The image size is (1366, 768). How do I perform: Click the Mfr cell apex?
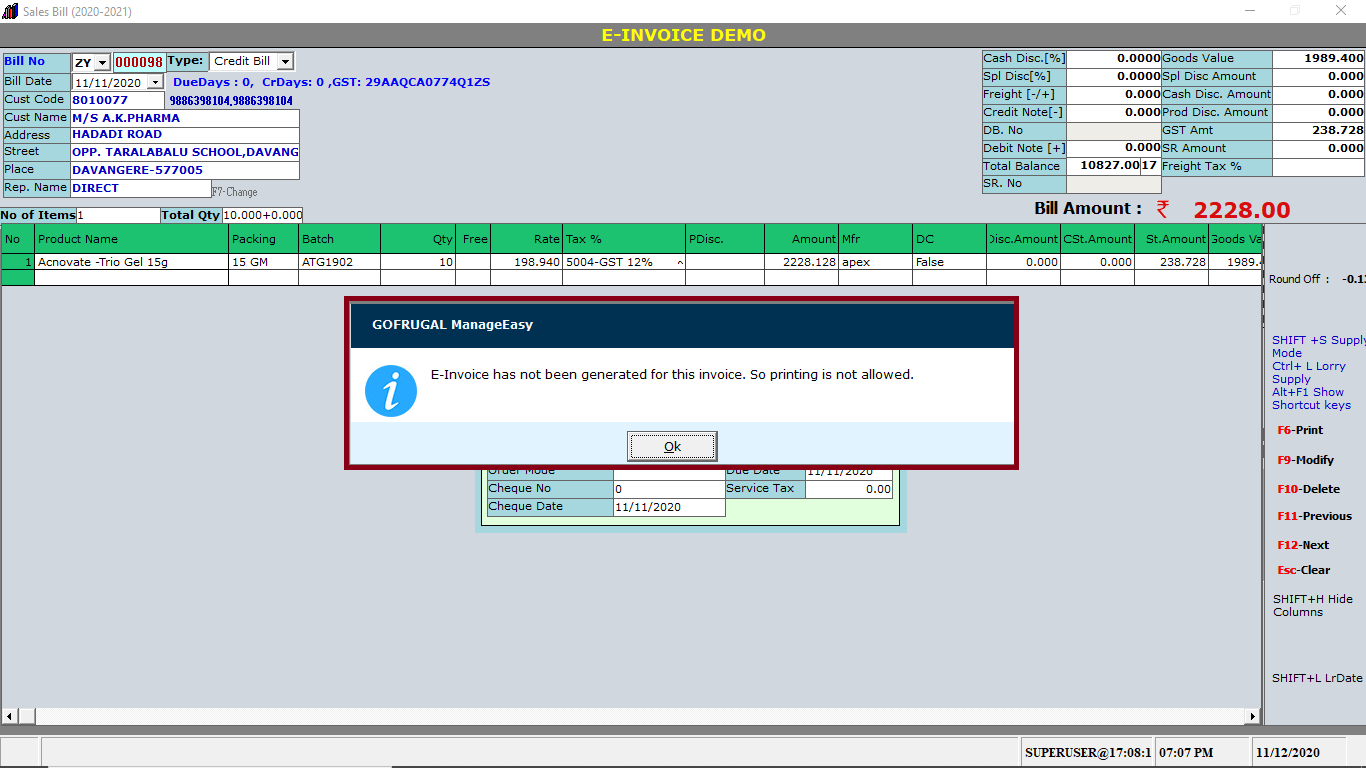pos(875,262)
